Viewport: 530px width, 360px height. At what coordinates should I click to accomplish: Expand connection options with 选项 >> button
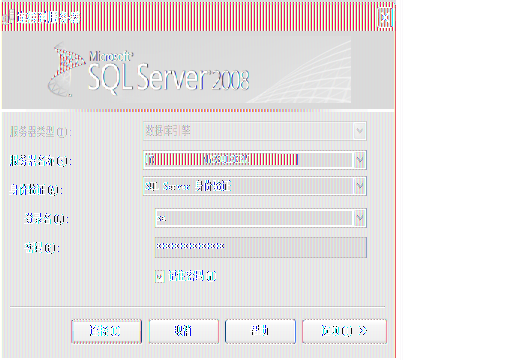click(x=344, y=331)
